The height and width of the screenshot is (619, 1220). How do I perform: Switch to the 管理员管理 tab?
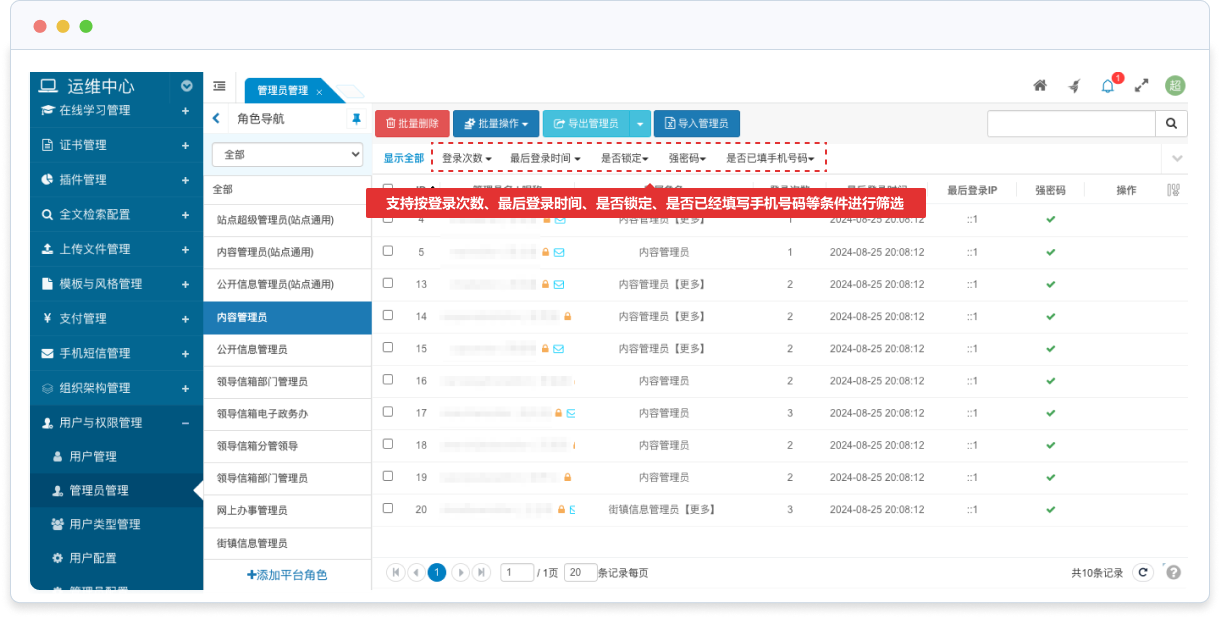283,90
